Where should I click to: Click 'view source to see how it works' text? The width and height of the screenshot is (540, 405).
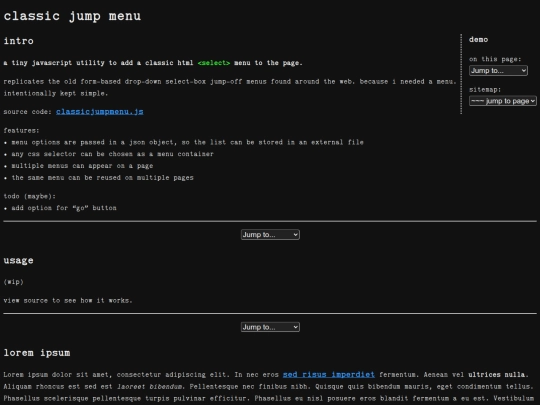(68, 300)
